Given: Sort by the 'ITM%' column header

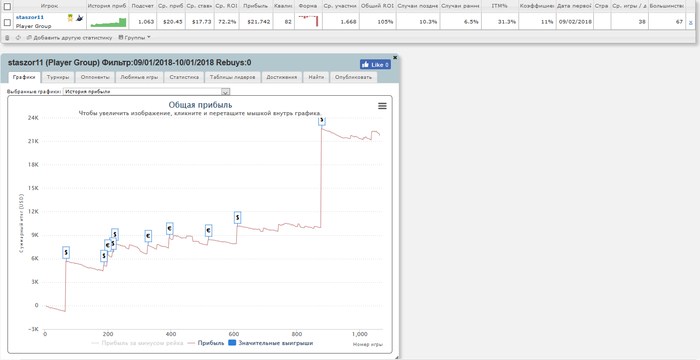Looking at the screenshot, I should (500, 7).
